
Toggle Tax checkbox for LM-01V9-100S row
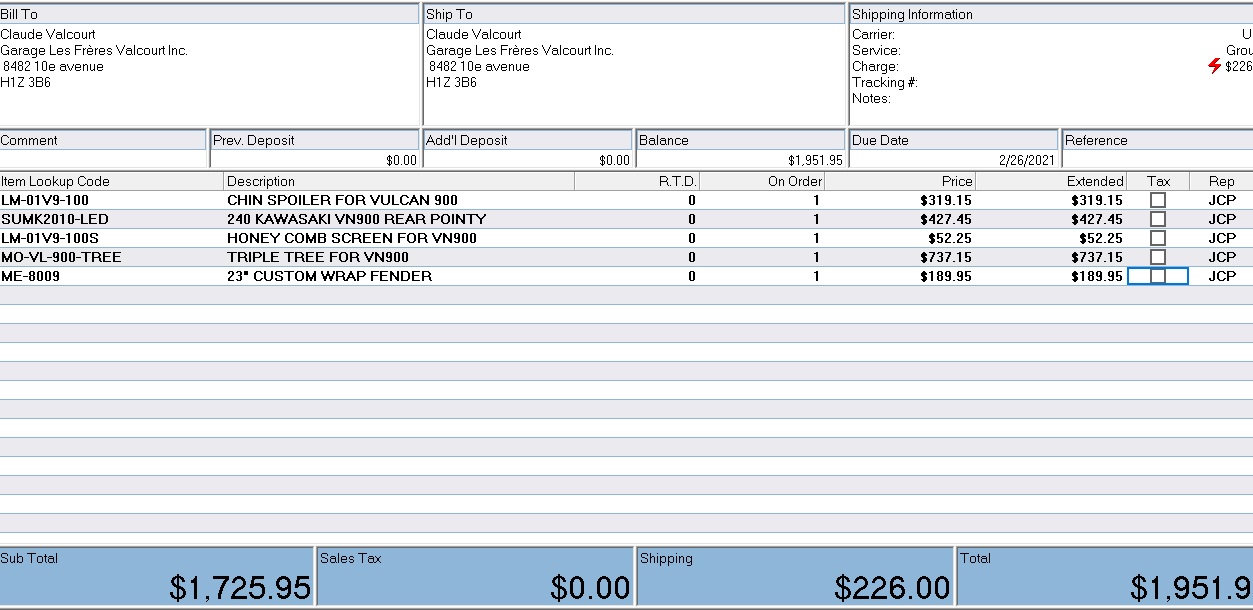(x=1158, y=238)
